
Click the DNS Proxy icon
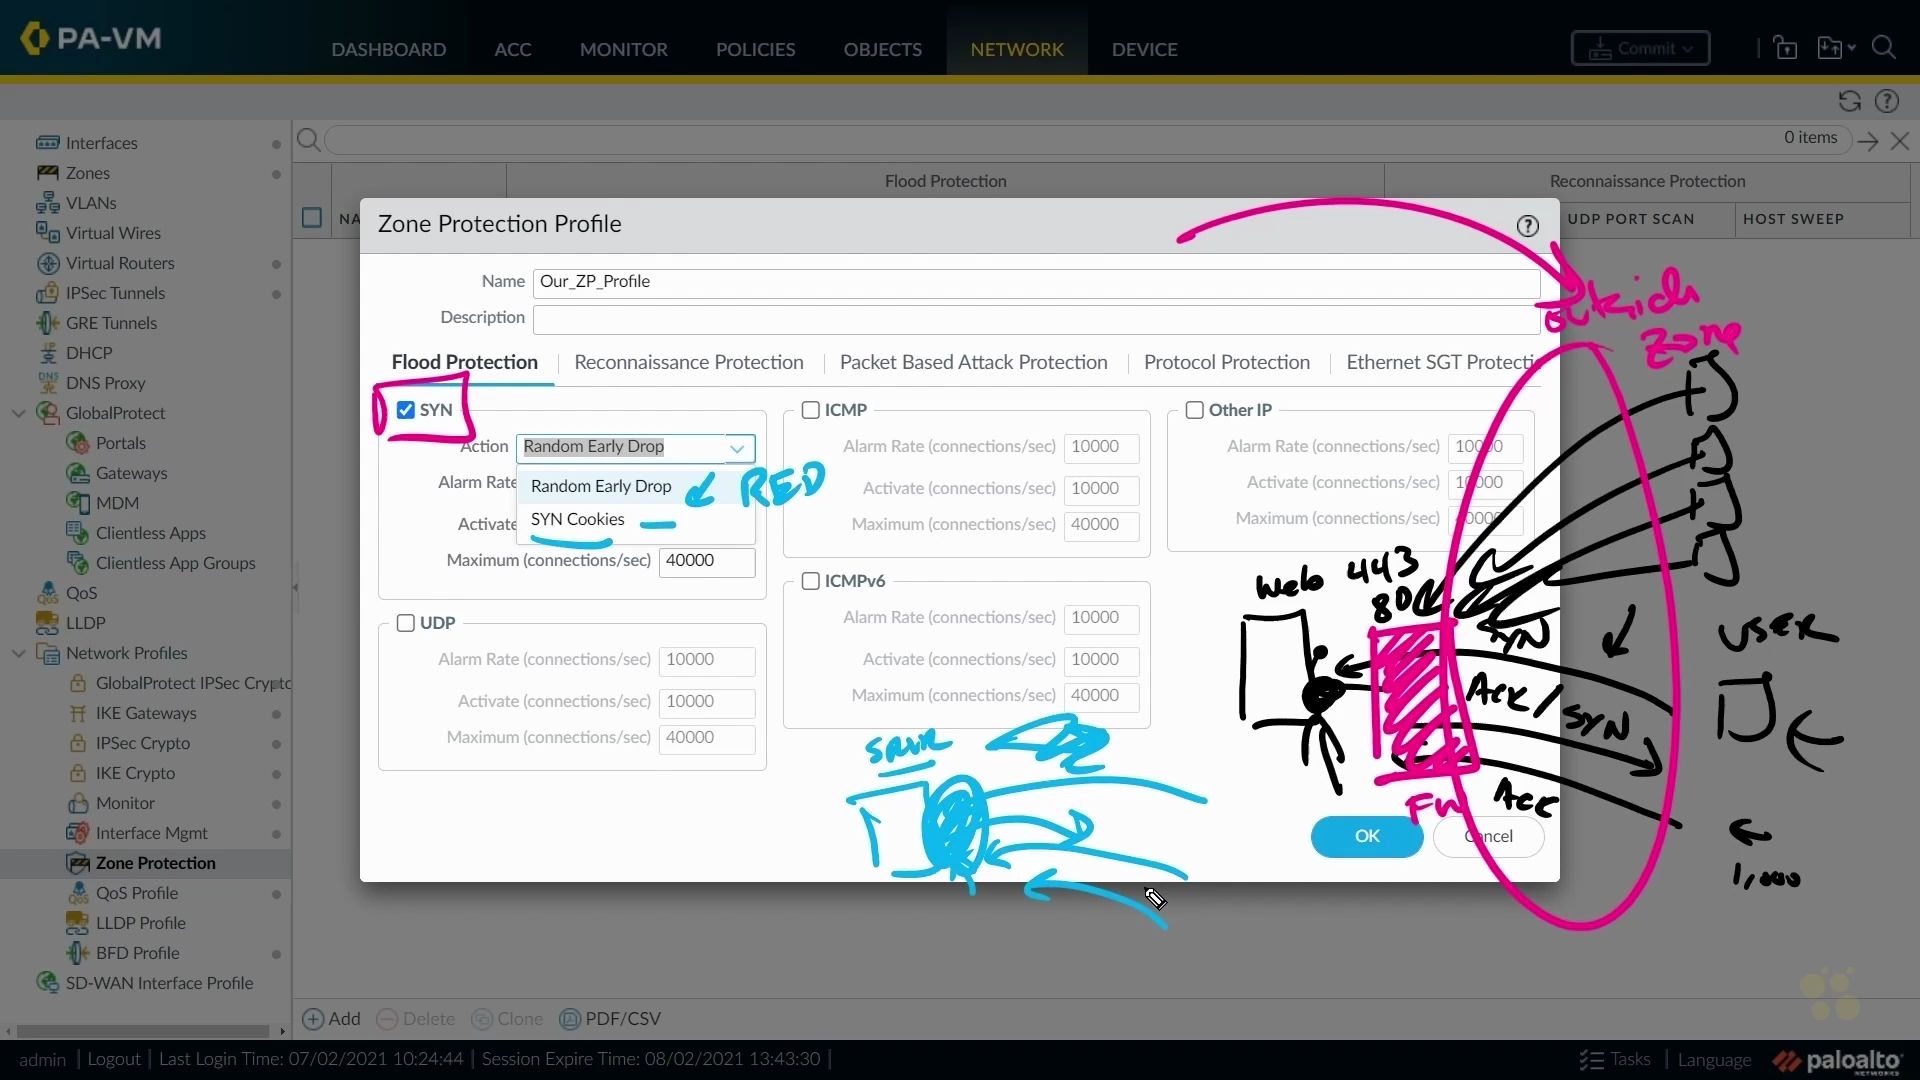tap(47, 383)
